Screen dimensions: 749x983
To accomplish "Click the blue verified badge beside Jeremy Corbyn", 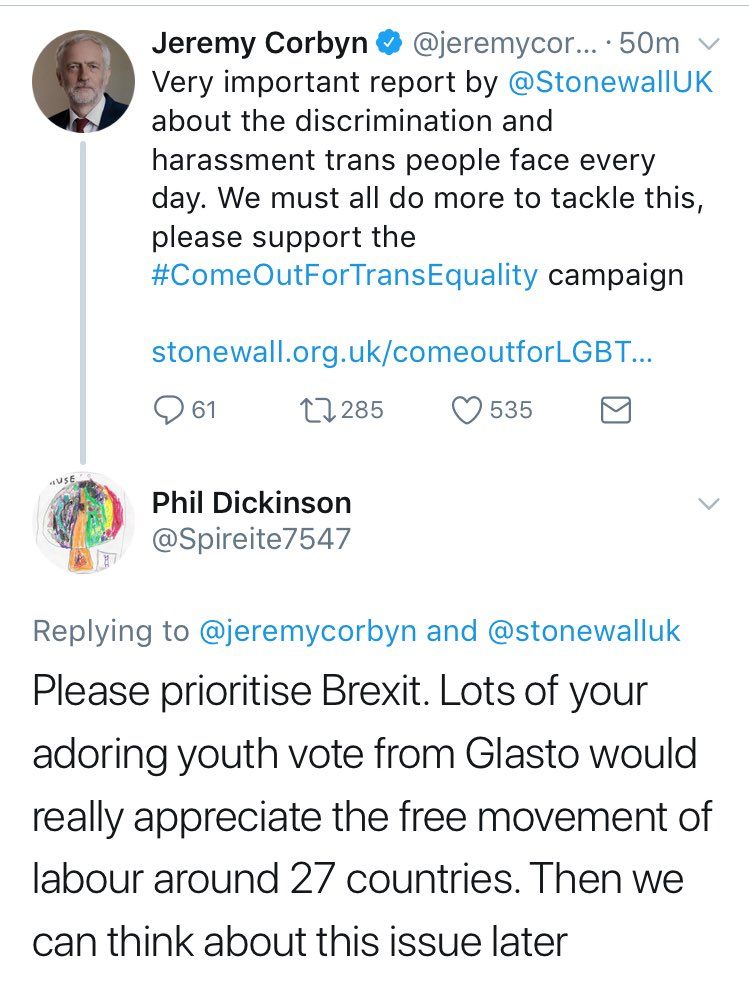I will [389, 43].
